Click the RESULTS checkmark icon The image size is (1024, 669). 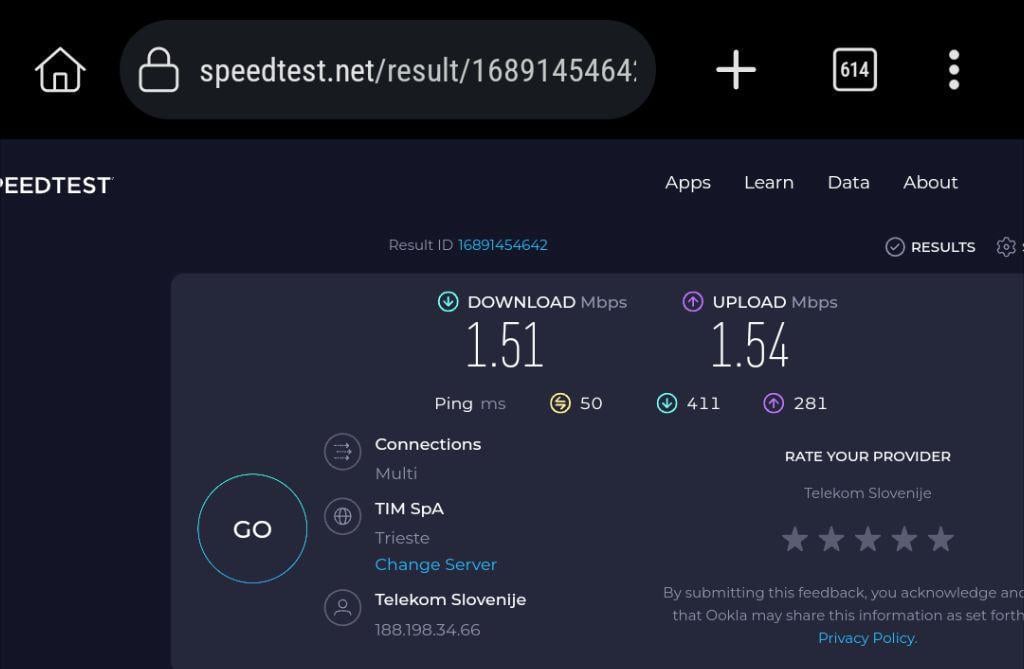coord(895,247)
